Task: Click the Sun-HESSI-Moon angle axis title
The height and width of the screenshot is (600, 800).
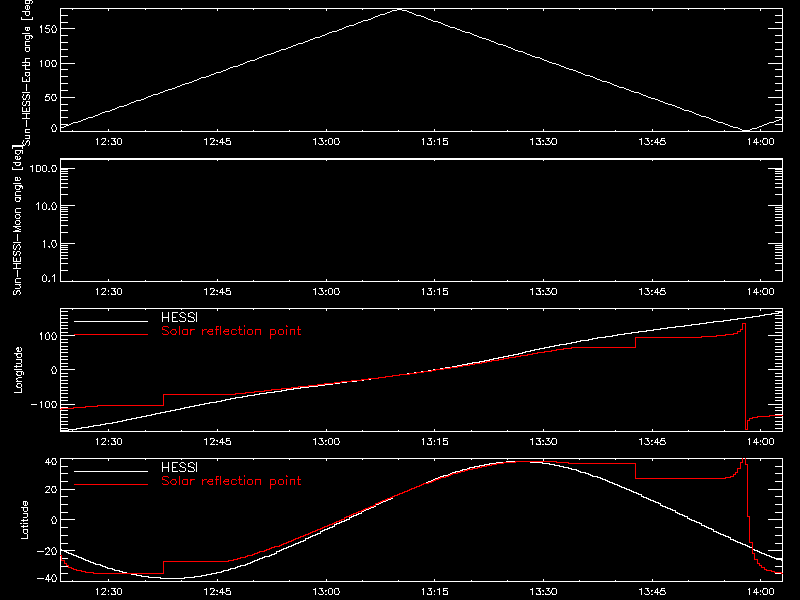Action: [x=18, y=220]
